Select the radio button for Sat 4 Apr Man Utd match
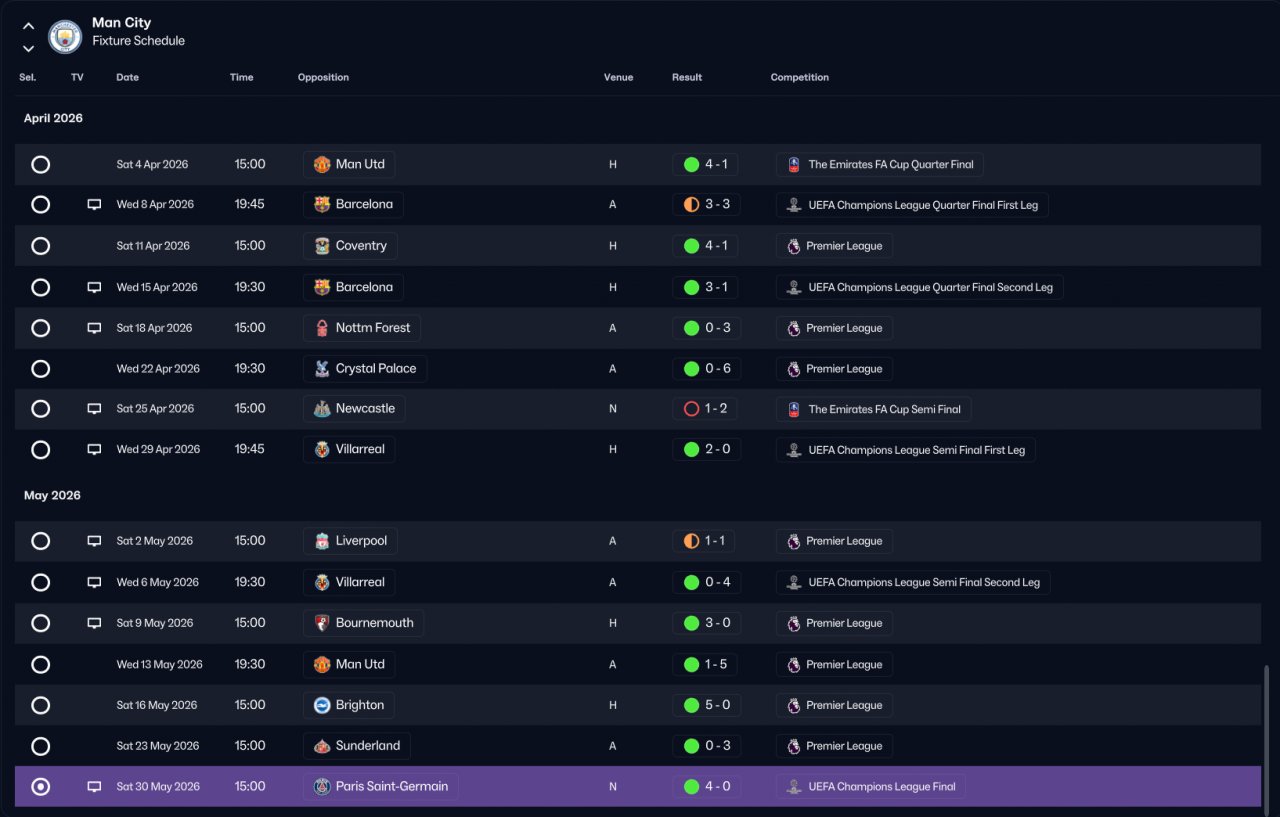Image resolution: width=1280 pixels, height=817 pixels. click(x=40, y=164)
